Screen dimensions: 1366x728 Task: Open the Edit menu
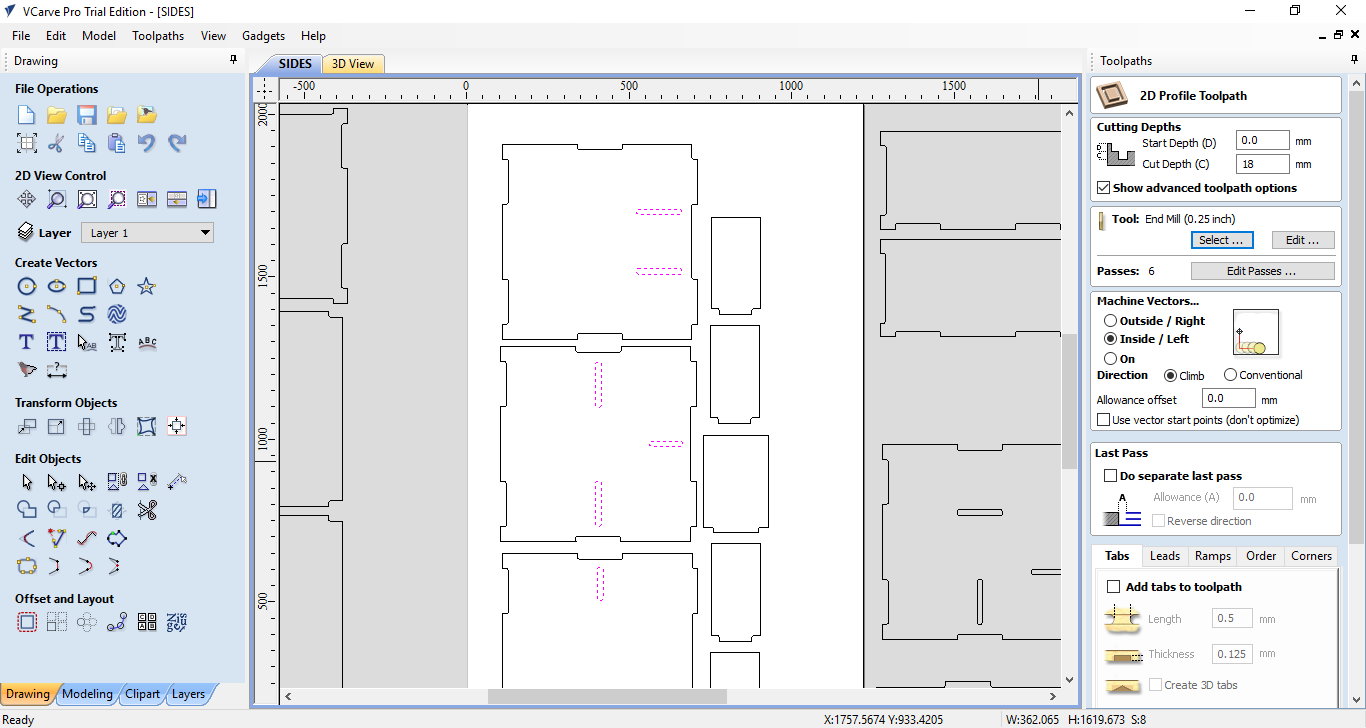[x=56, y=36]
